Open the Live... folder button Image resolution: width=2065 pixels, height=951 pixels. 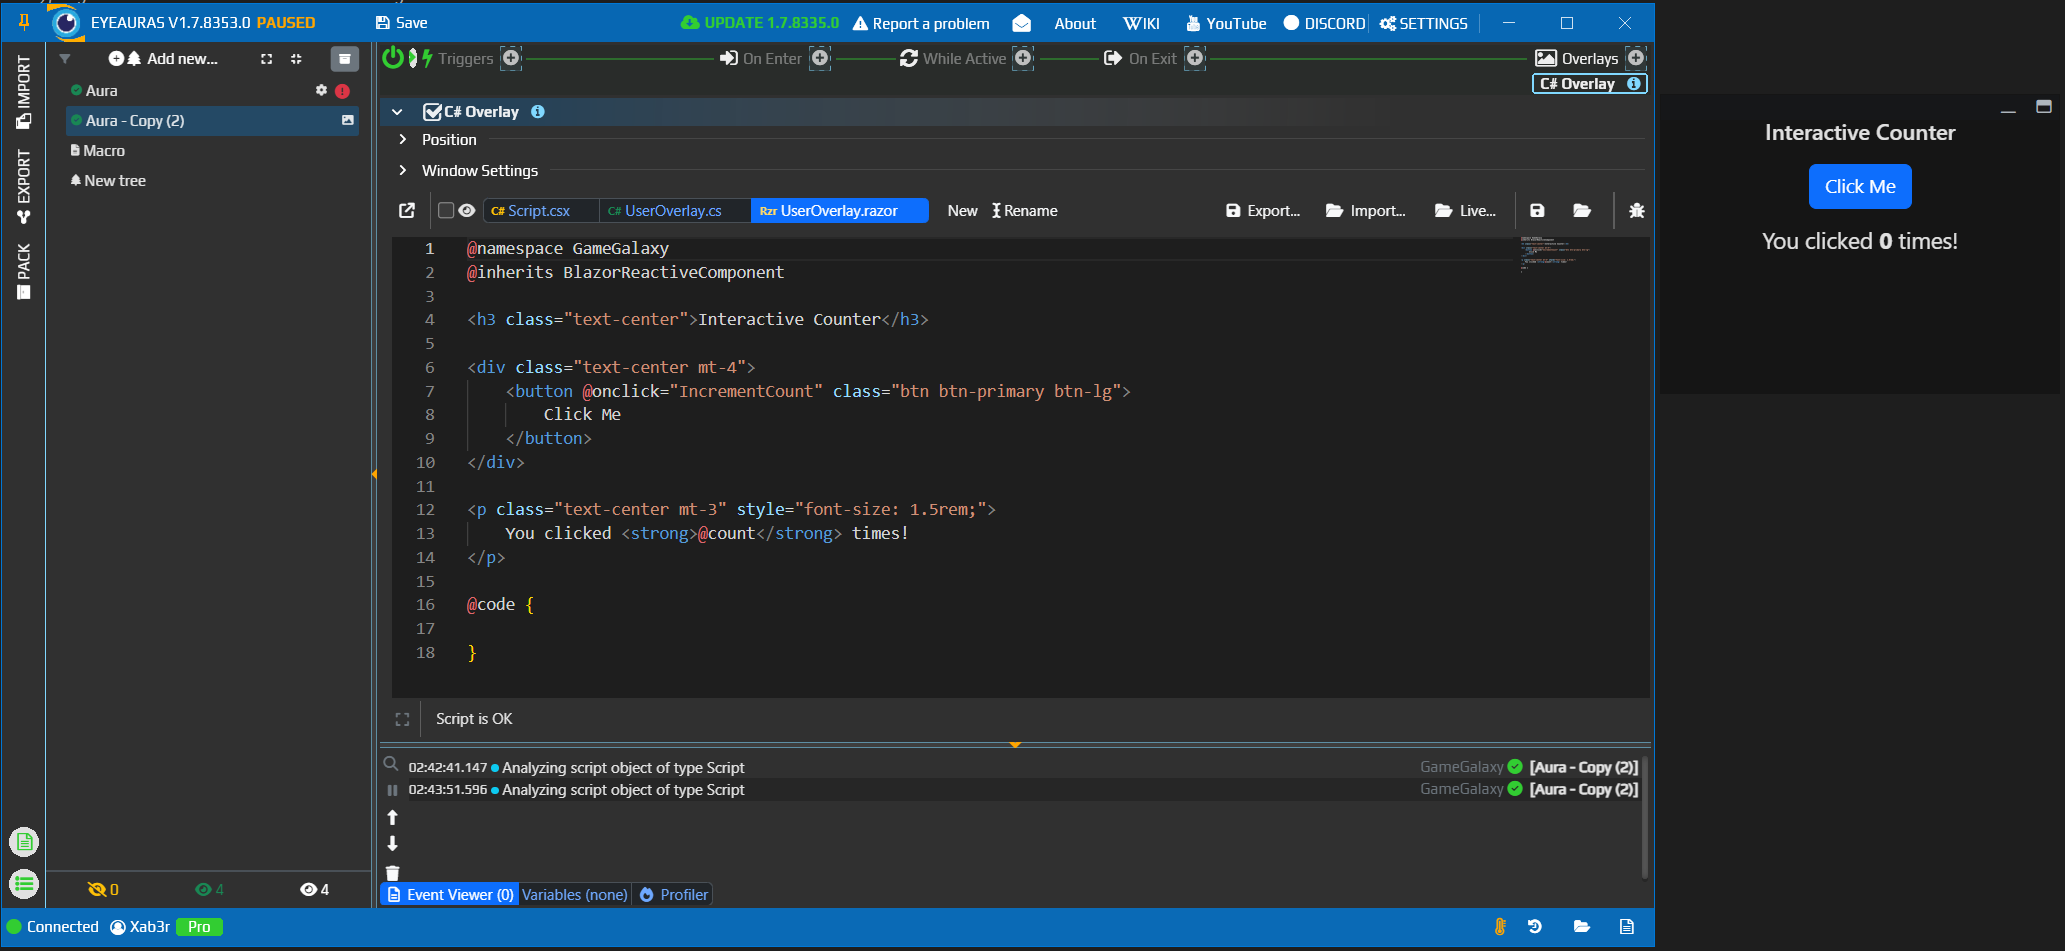click(1465, 210)
